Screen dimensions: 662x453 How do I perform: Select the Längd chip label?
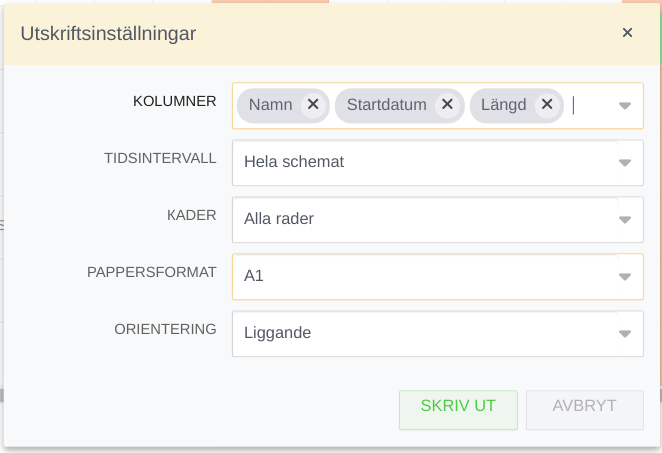(503, 105)
